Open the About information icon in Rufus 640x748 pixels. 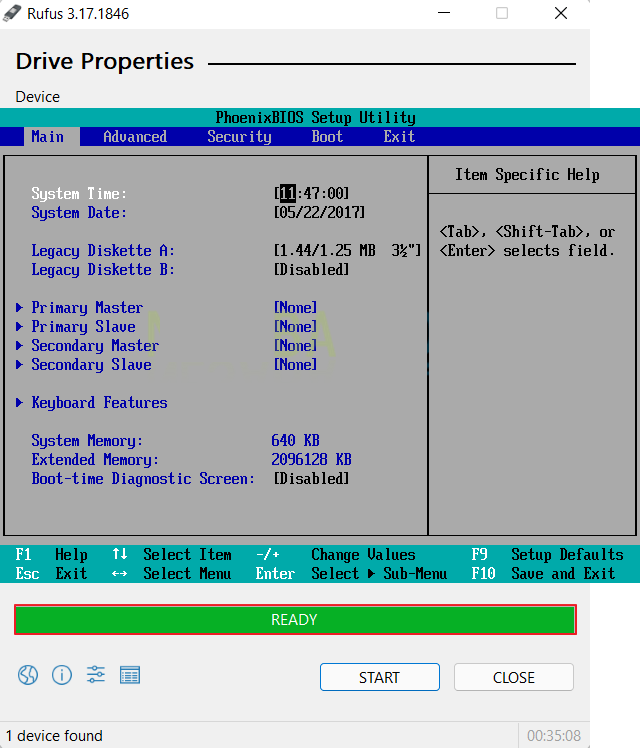pyautogui.click(x=62, y=675)
